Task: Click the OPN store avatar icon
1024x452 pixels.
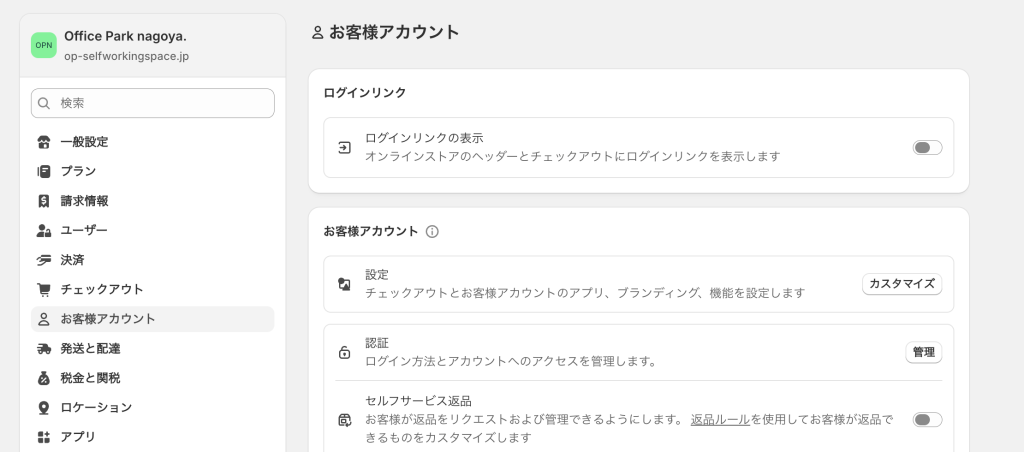Action: tap(44, 45)
